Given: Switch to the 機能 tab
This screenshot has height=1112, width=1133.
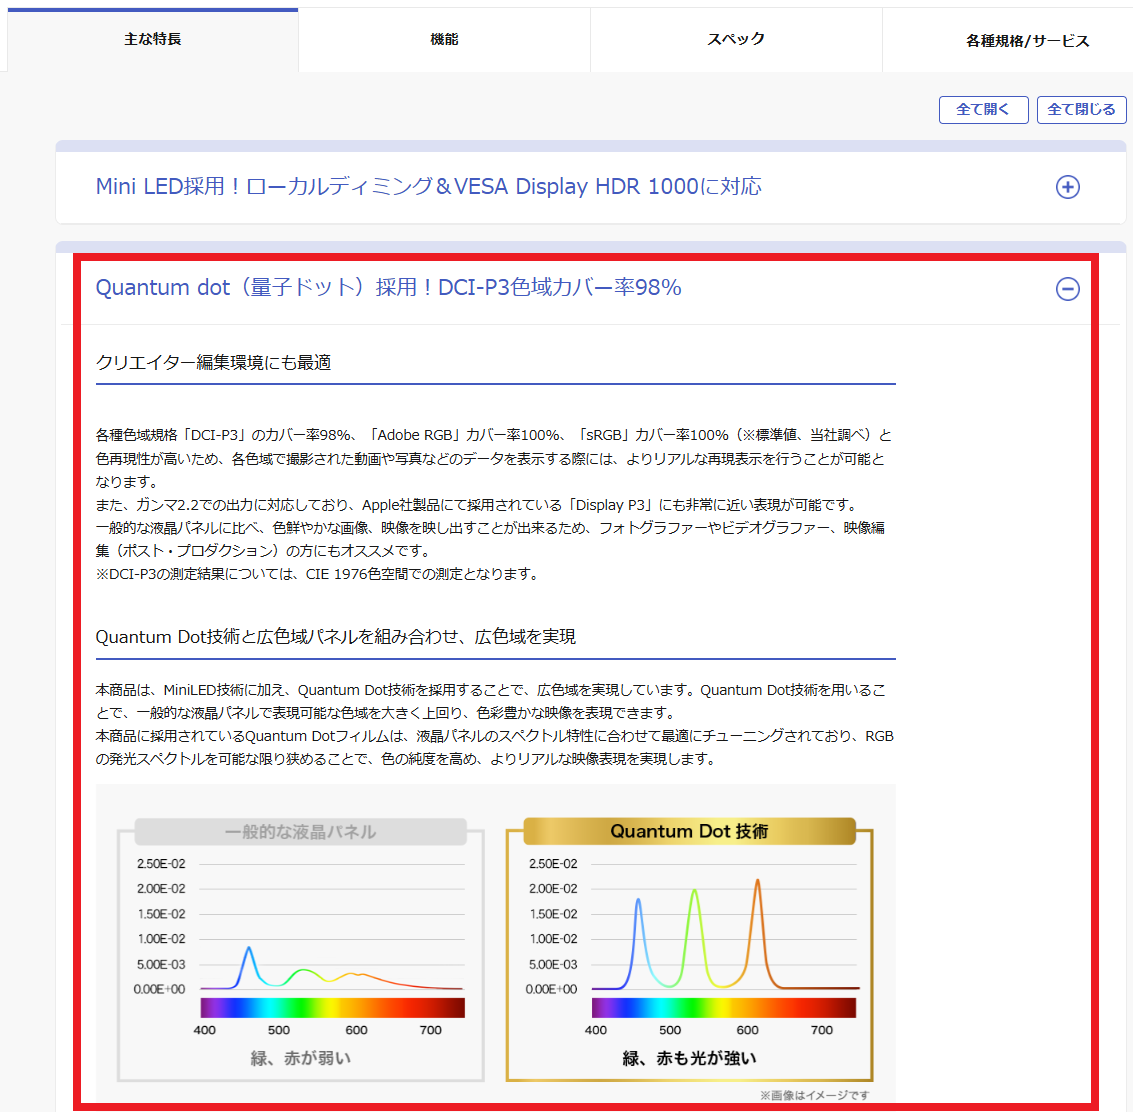Looking at the screenshot, I should pos(444,39).
